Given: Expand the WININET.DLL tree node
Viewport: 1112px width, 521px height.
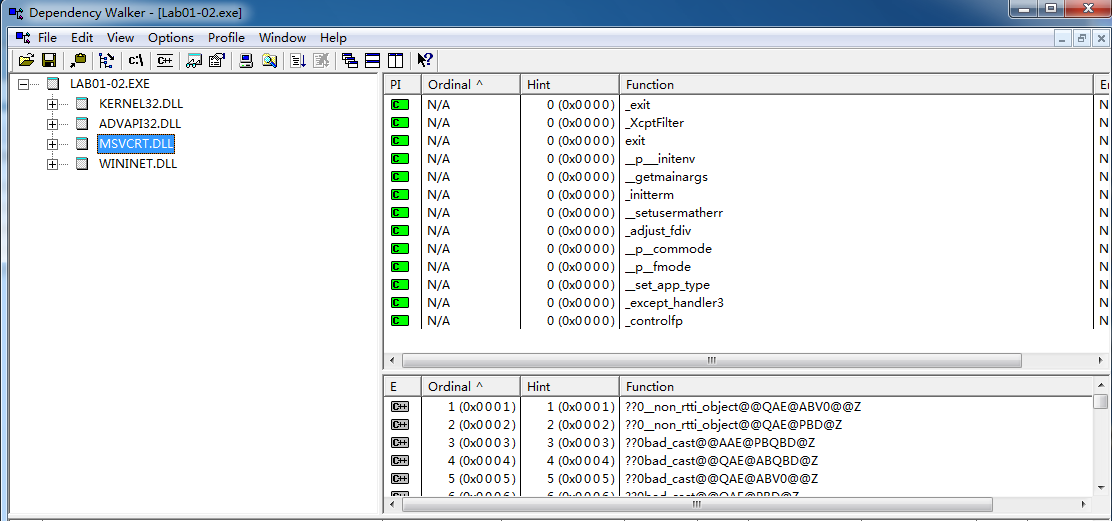Looking at the screenshot, I should point(52,164).
